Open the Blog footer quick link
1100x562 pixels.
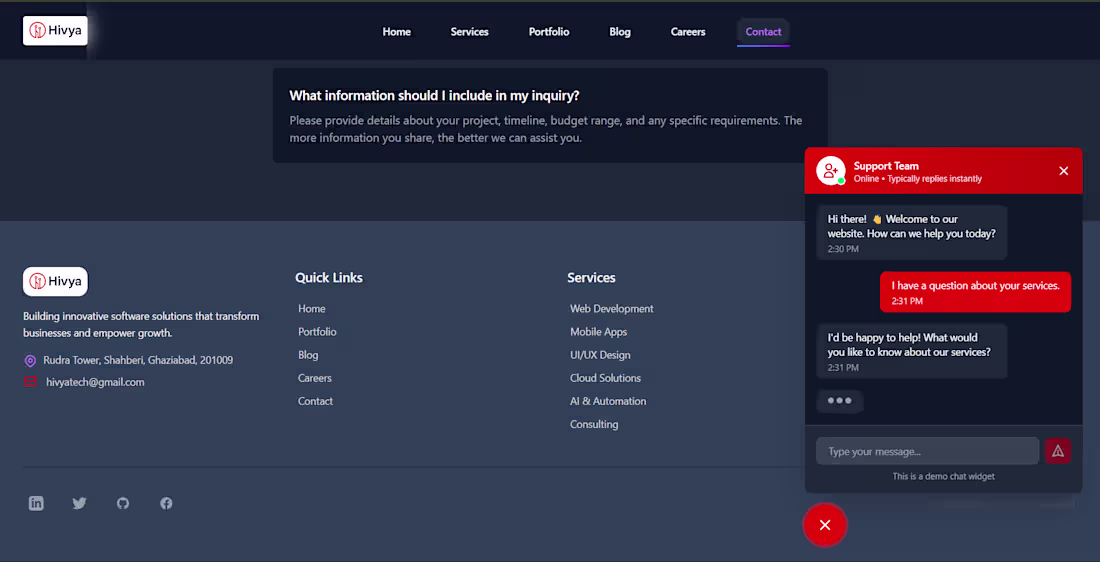tap(308, 355)
